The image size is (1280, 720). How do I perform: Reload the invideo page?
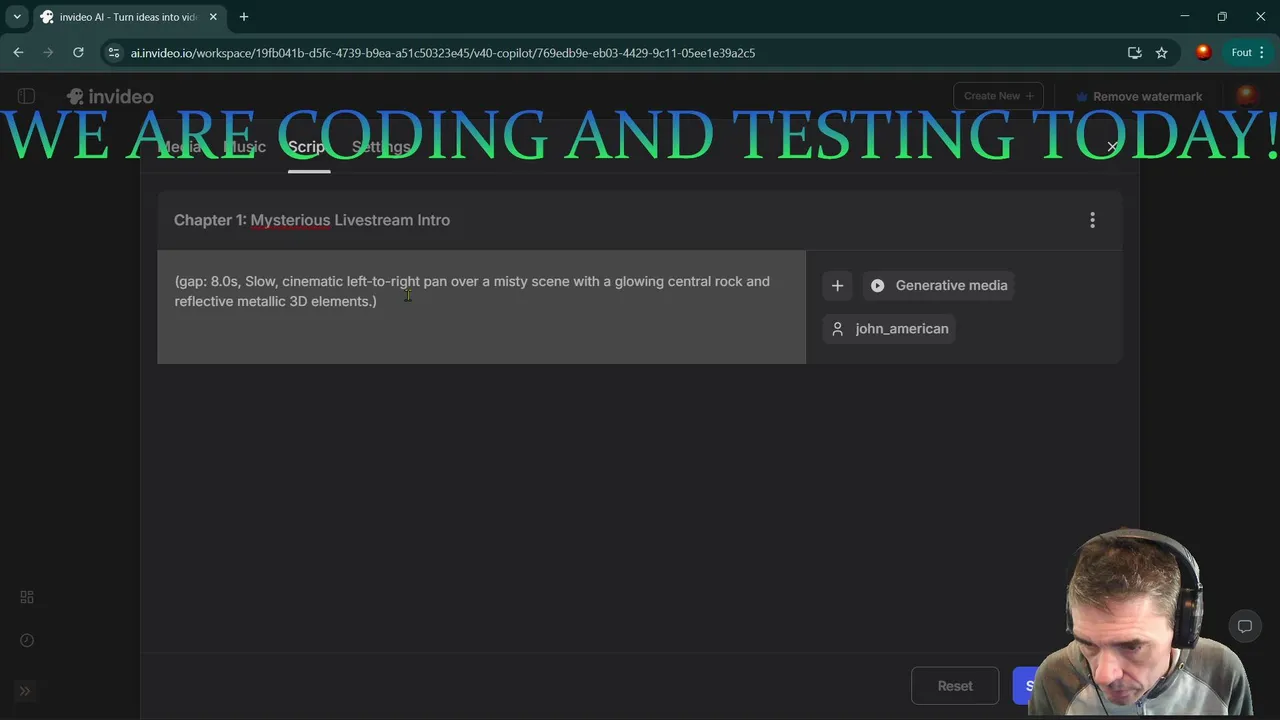tap(78, 53)
